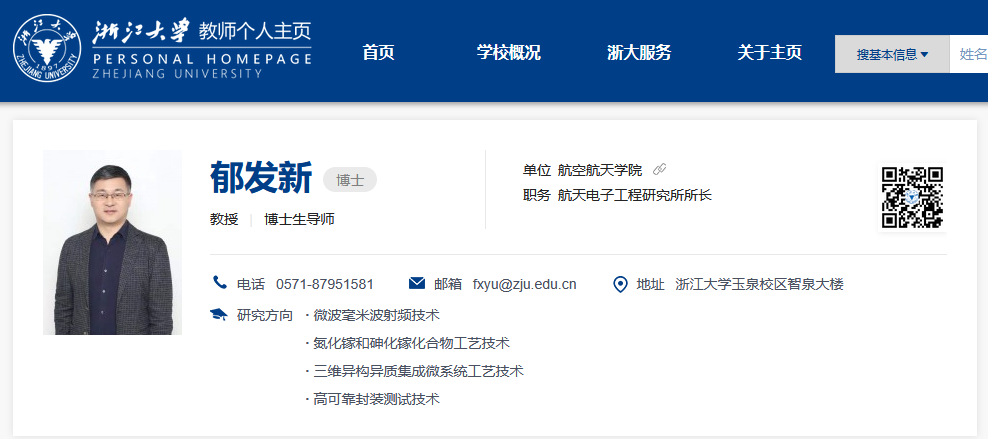Click the 博士生导师 text
This screenshot has height=439, width=988.
tap(299, 219)
